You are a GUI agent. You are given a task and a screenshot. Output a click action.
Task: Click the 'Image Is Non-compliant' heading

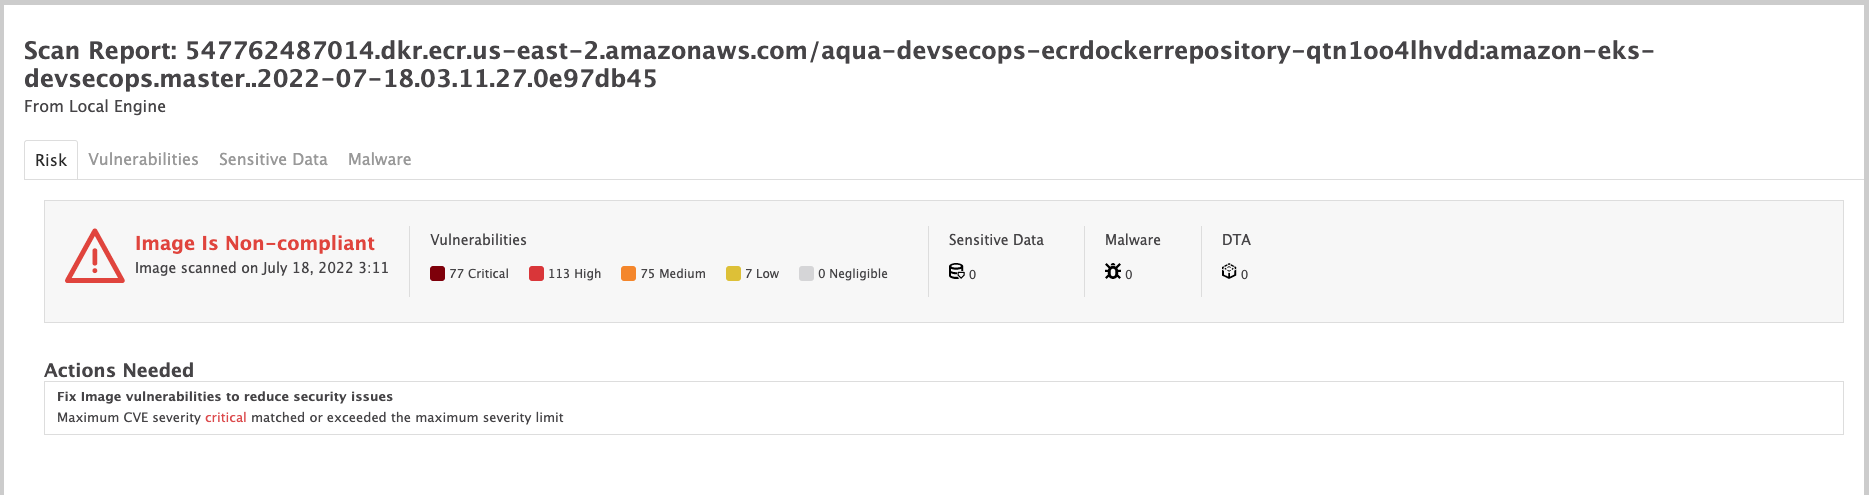[255, 243]
